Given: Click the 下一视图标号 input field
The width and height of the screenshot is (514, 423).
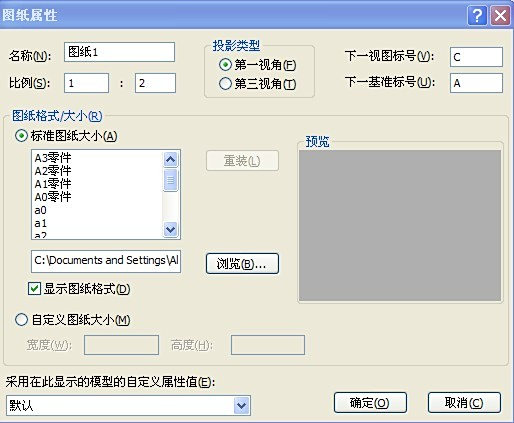Looking at the screenshot, I should 476,57.
